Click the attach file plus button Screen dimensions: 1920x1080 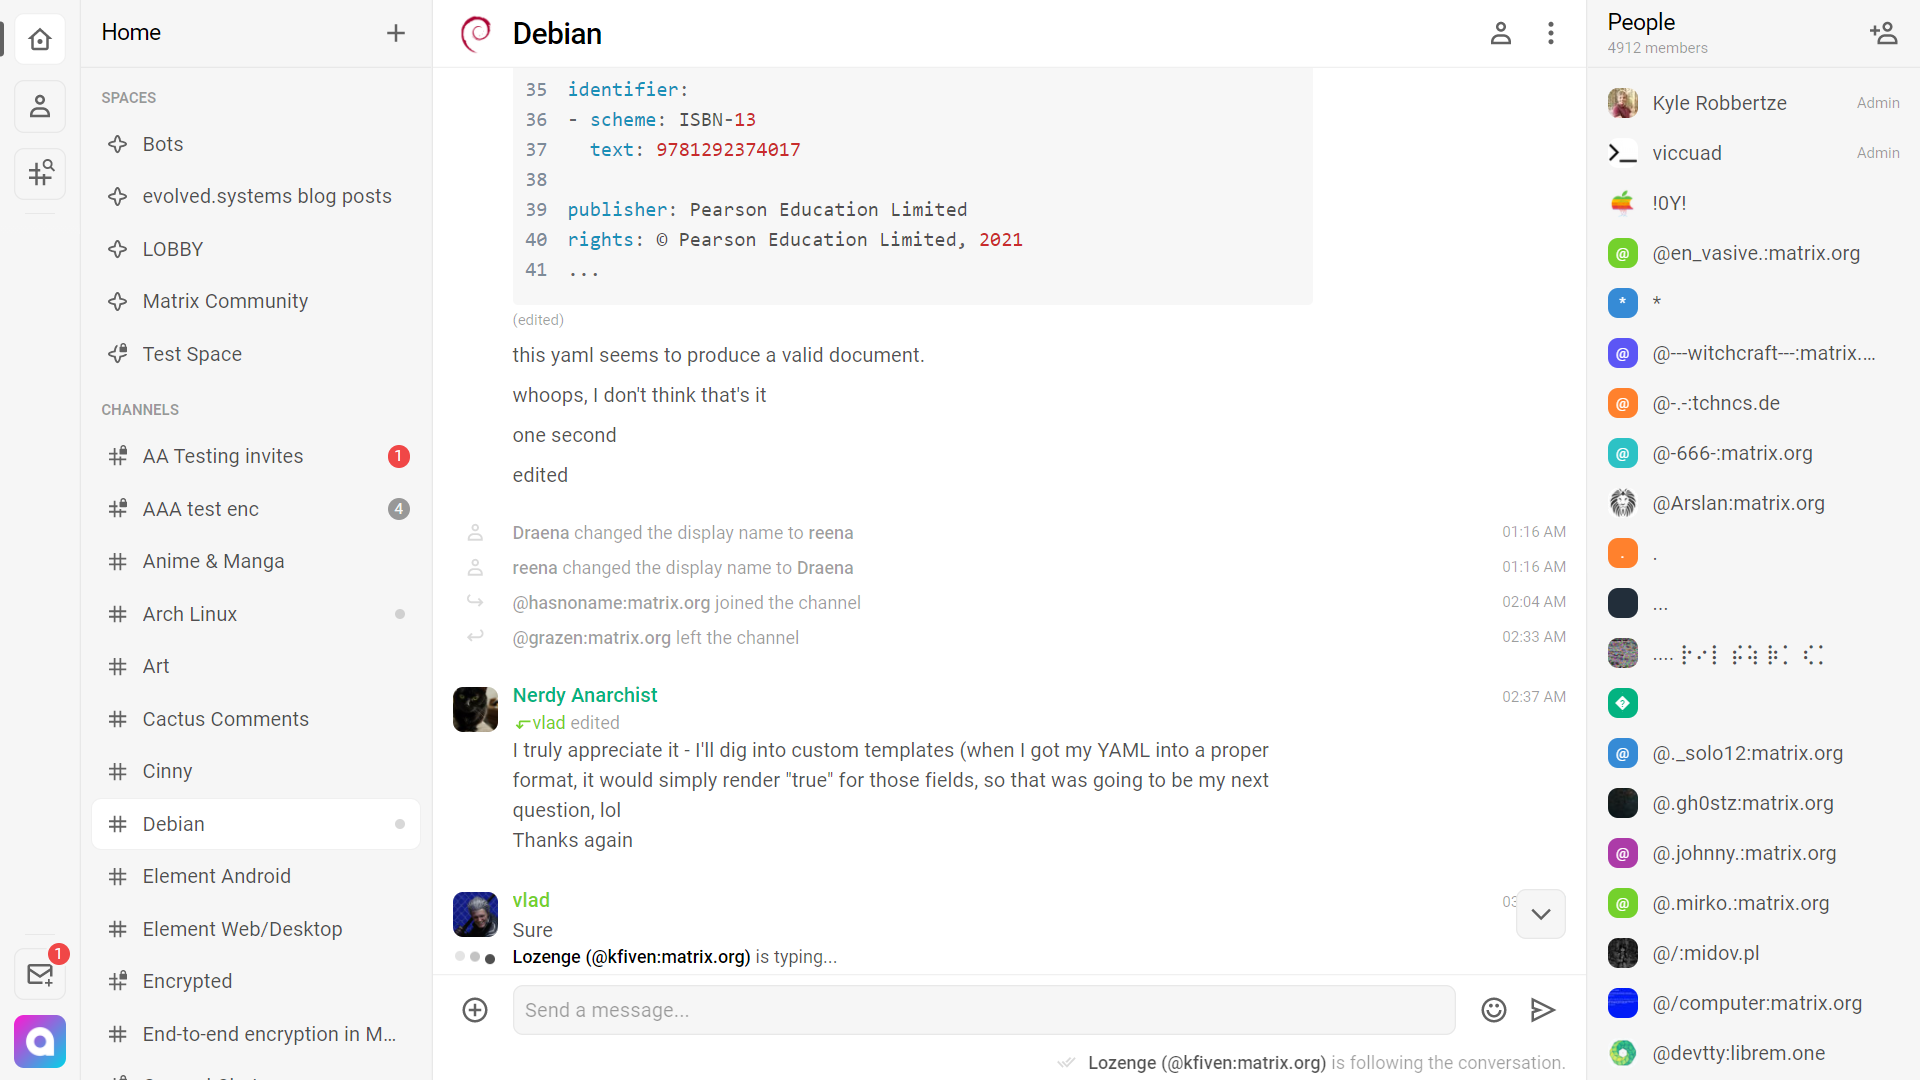pyautogui.click(x=475, y=1010)
